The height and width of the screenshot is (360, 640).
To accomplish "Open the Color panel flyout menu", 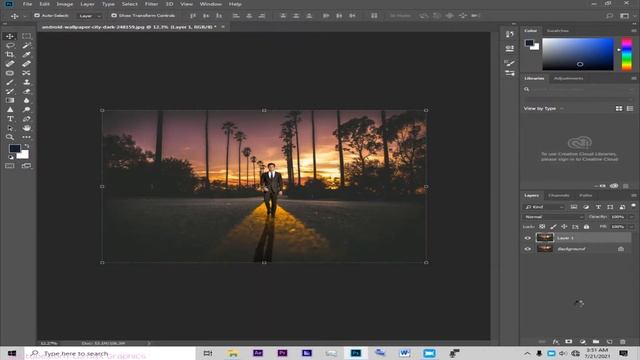I will tap(633, 31).
